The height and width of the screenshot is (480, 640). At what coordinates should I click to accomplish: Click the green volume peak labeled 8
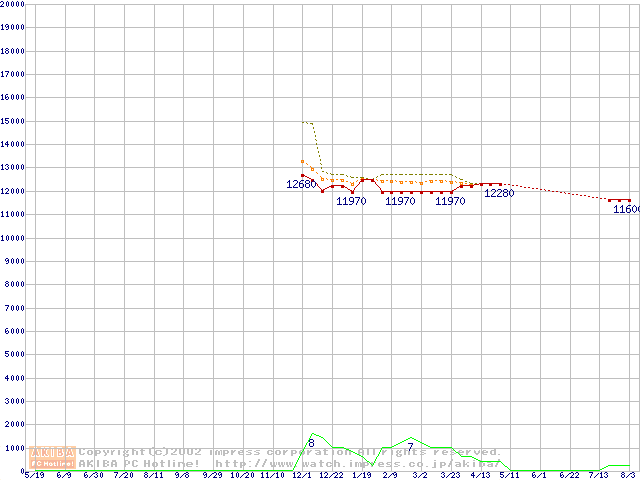[312, 434]
